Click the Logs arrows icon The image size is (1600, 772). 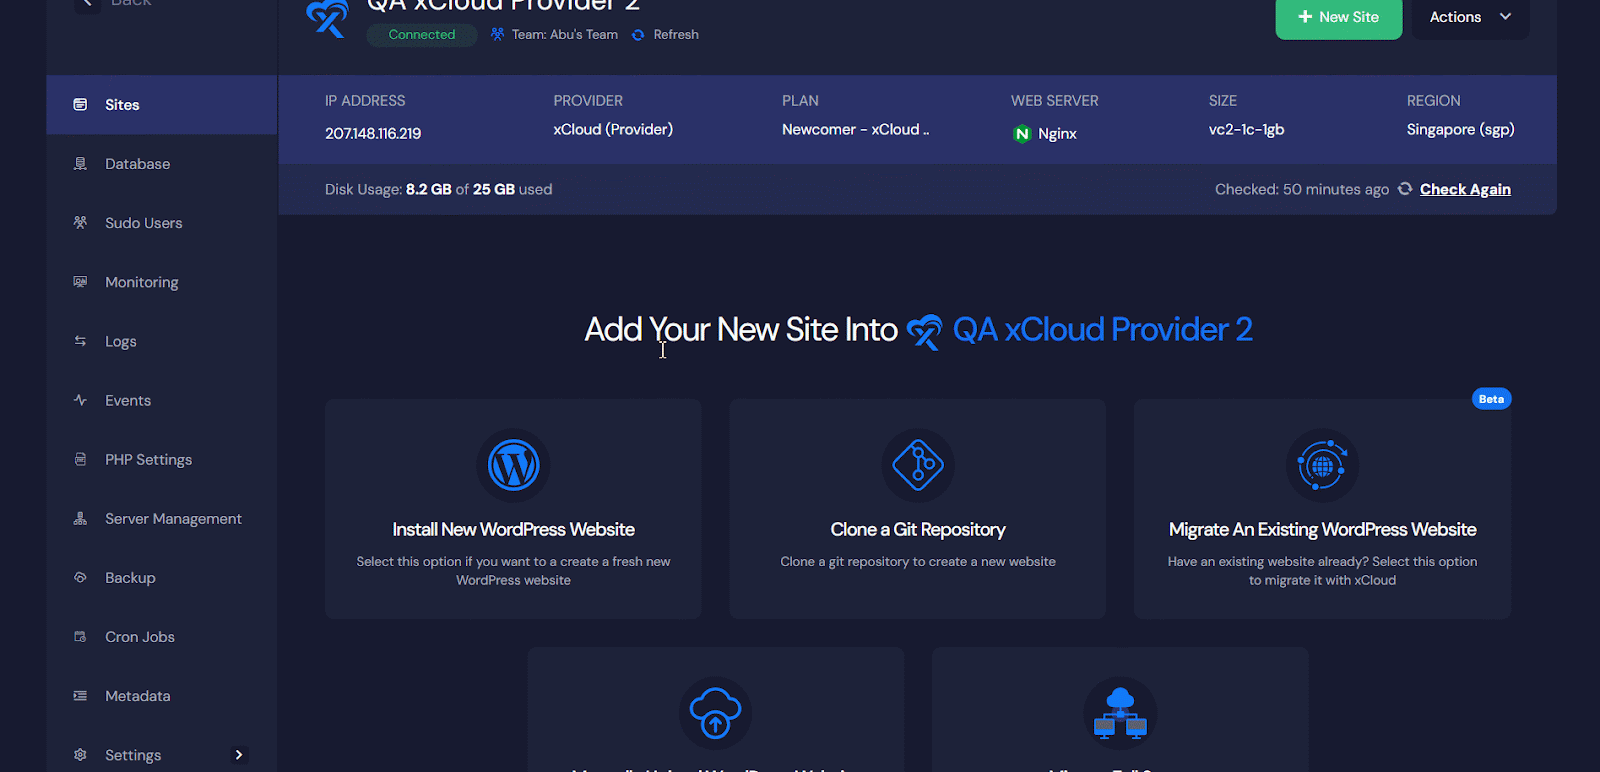pos(80,340)
